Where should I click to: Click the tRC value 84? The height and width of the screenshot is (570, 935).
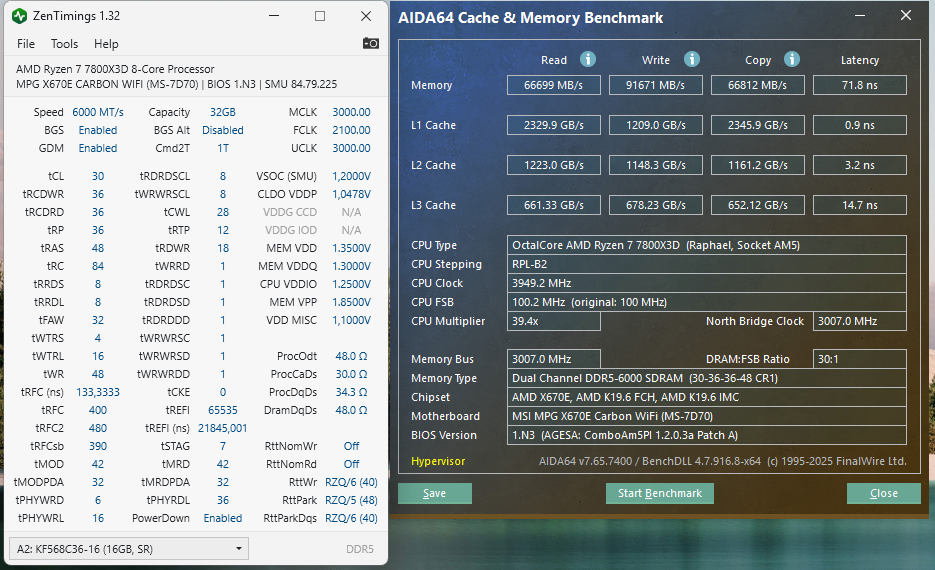coord(98,266)
